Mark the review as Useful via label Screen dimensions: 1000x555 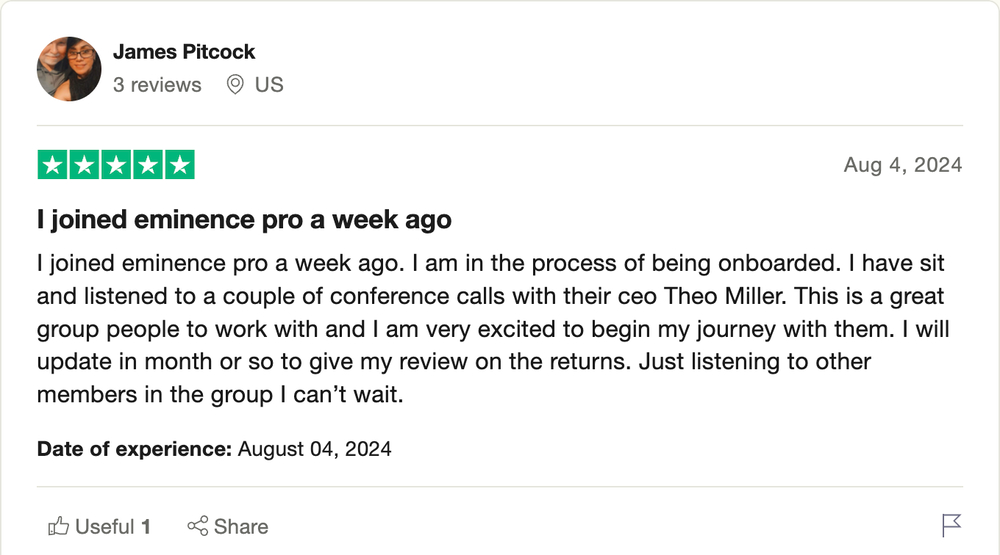pos(105,527)
